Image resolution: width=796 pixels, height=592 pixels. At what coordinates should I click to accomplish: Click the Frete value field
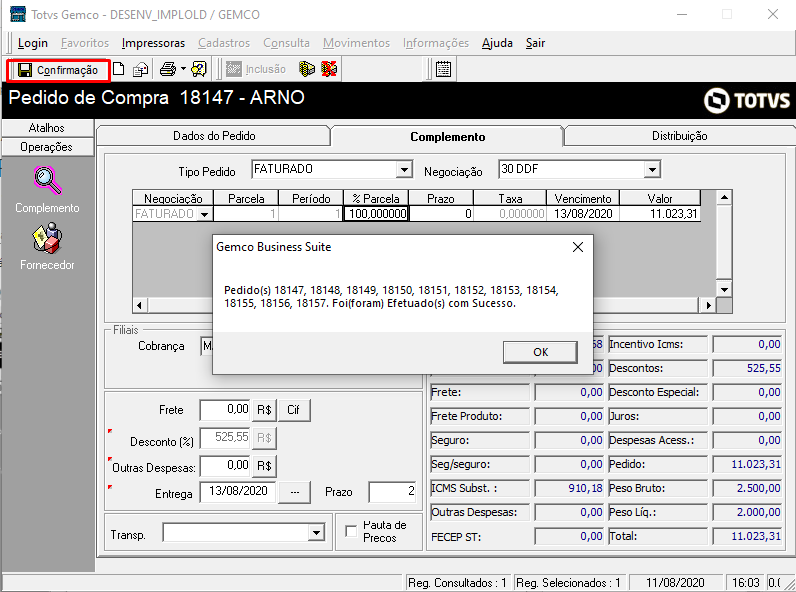(225, 410)
